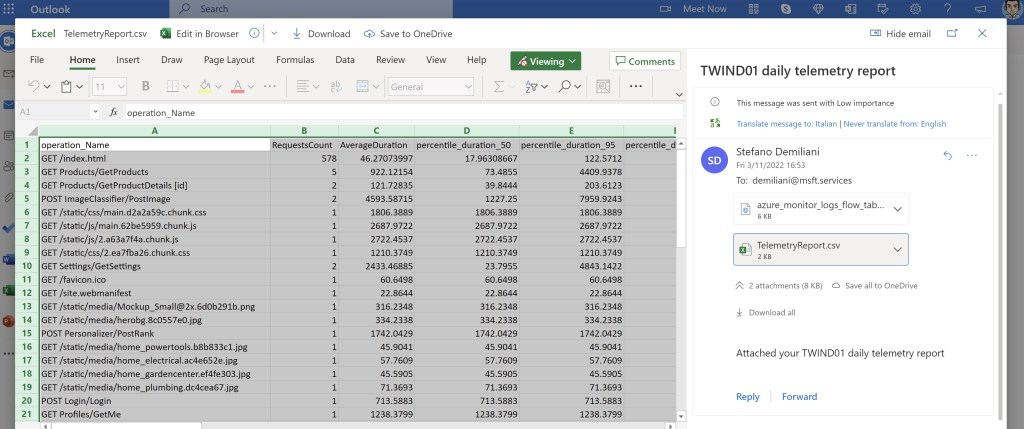Screen dimensions: 1024x429
Task: Open the Formulas ribbon tab
Action: click(295, 60)
